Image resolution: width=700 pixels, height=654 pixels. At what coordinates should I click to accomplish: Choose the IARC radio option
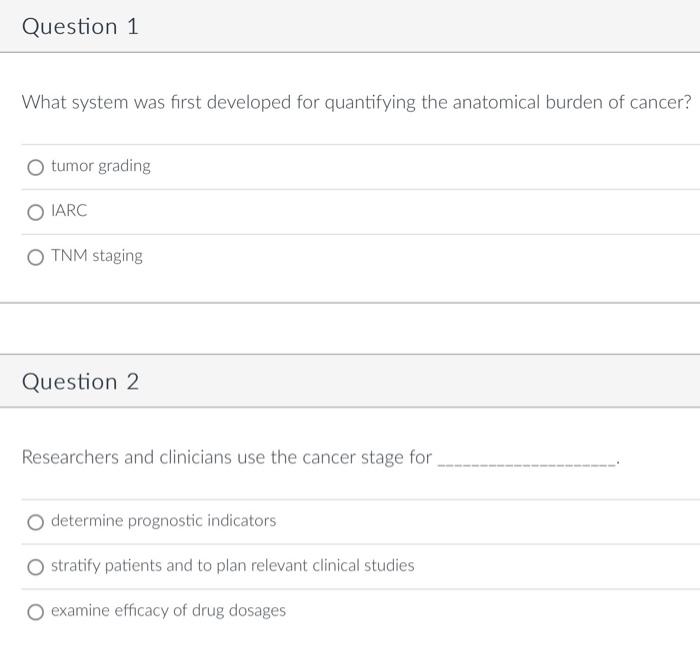click(x=36, y=212)
